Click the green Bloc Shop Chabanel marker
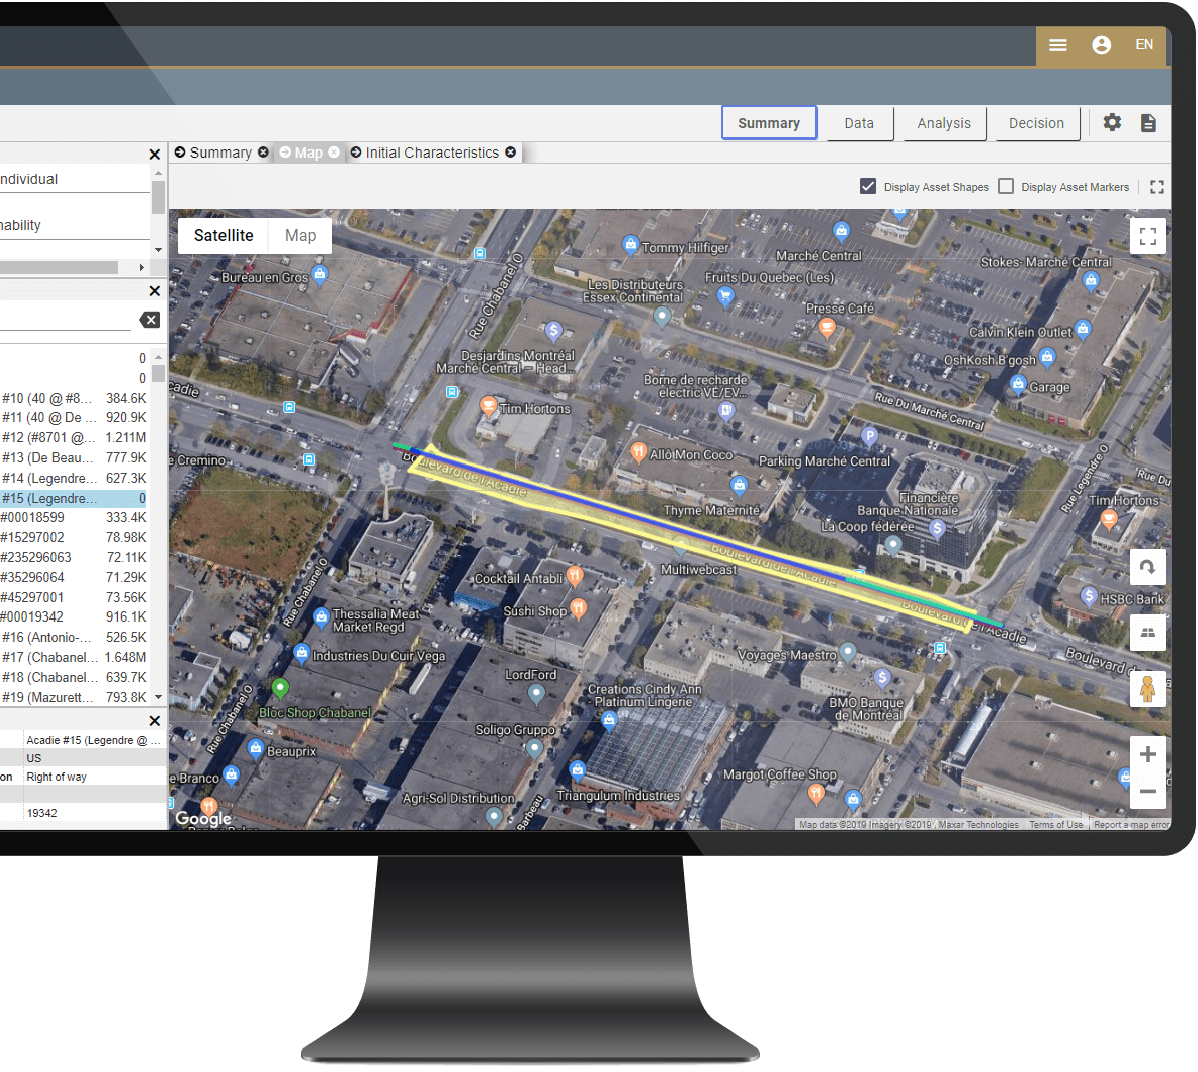This screenshot has height=1072, width=1198. coord(280,688)
